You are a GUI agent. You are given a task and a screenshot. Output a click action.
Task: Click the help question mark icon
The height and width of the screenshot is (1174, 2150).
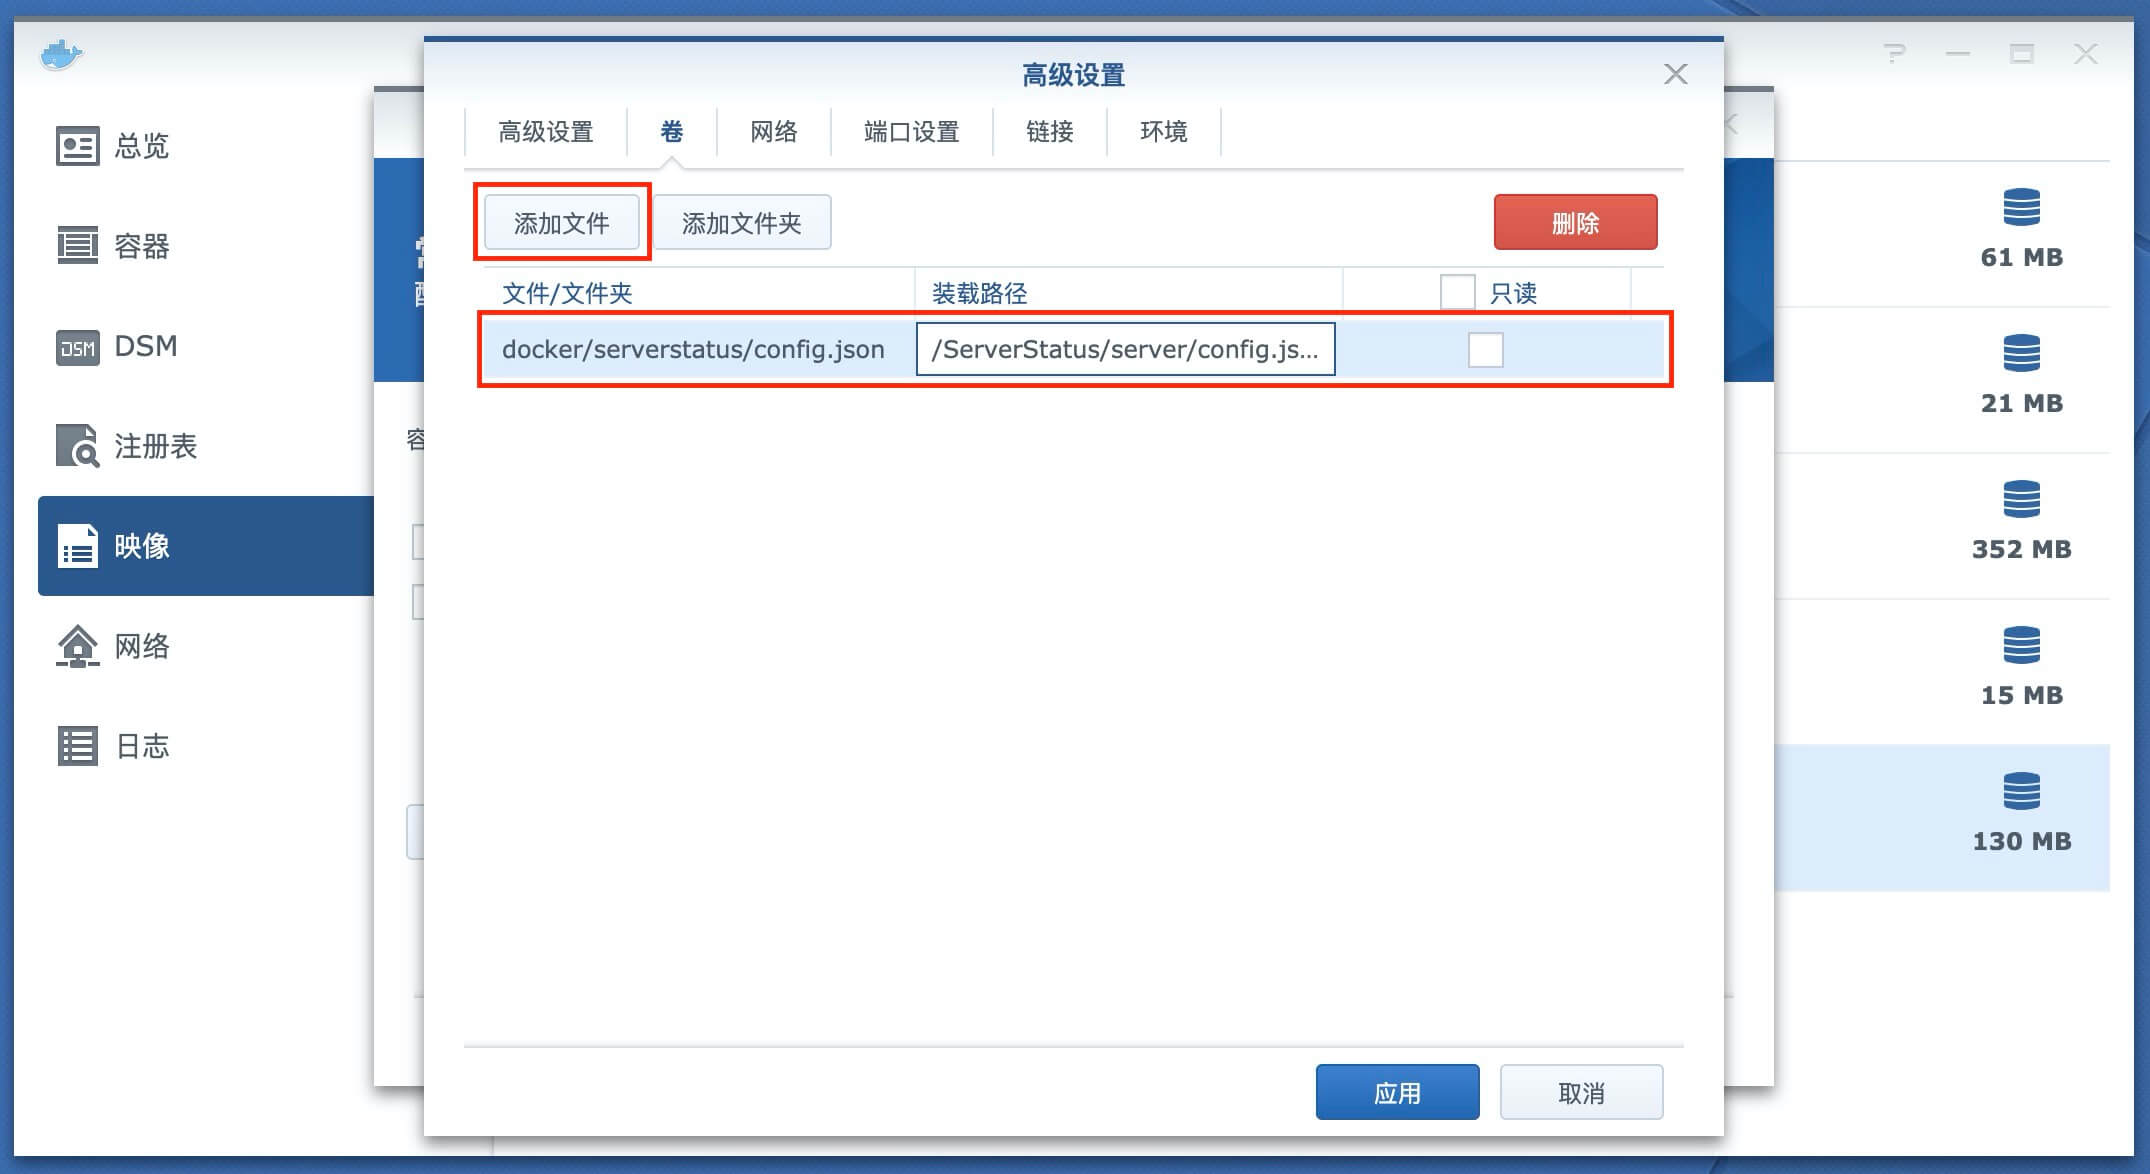tap(1894, 54)
